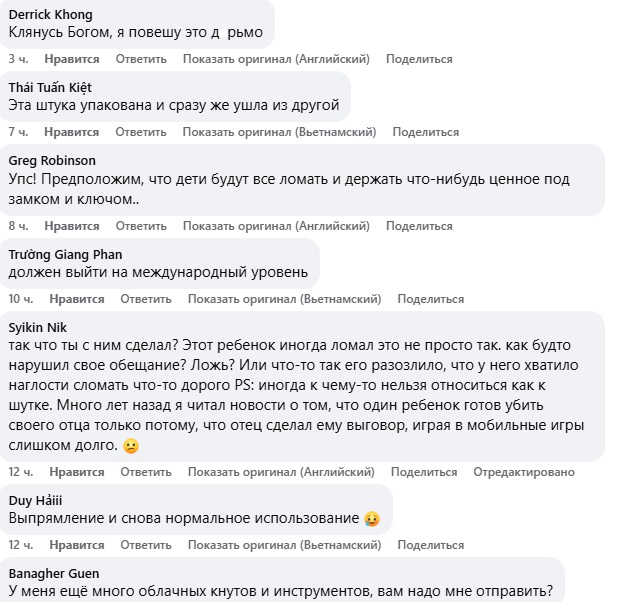Share Syikin Nik's comment
The width and height of the screenshot is (617, 602).
[424, 472]
